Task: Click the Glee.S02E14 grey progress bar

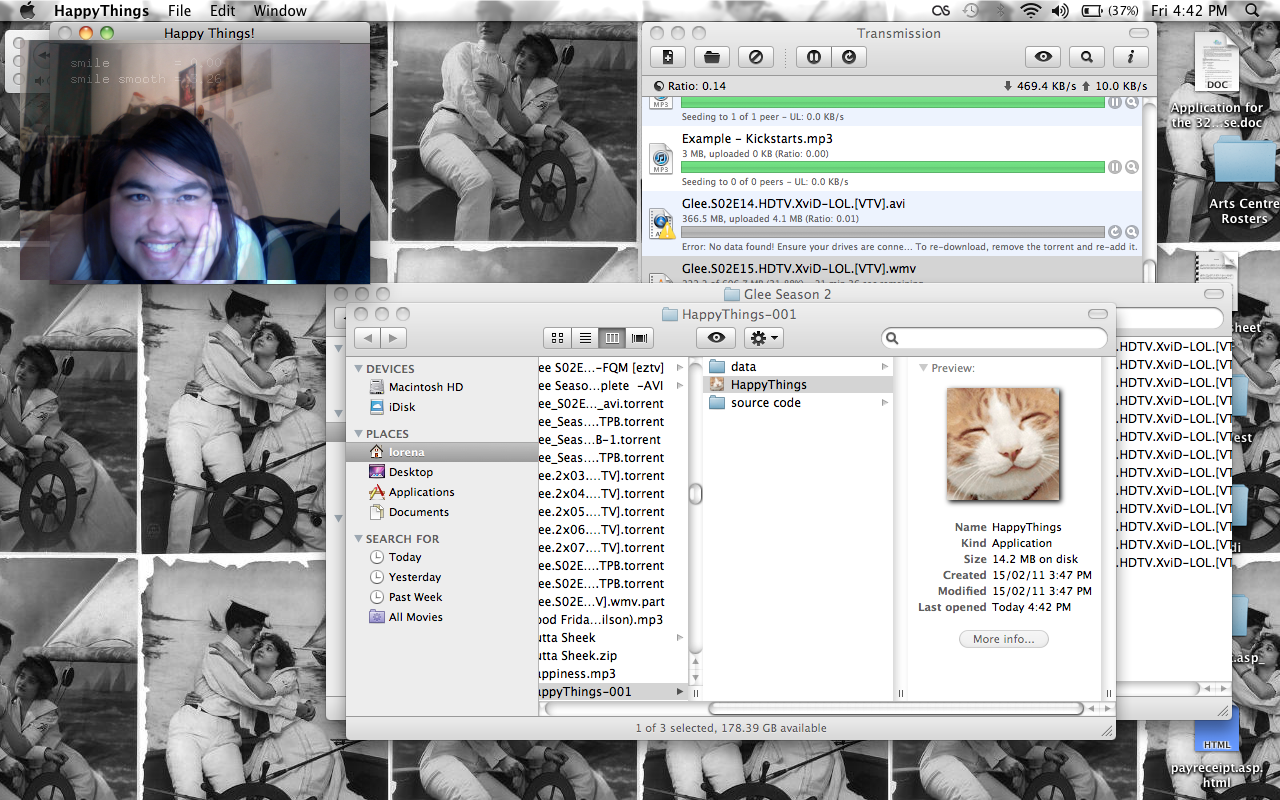Action: coord(893,232)
